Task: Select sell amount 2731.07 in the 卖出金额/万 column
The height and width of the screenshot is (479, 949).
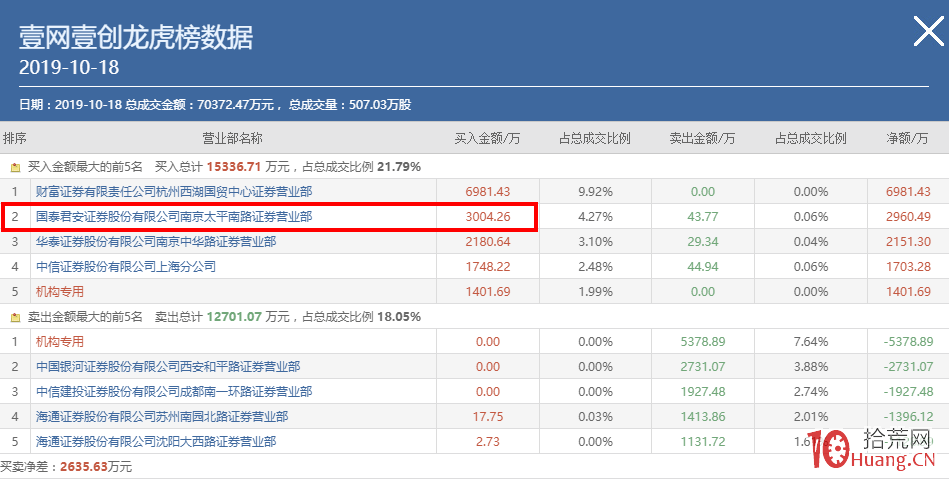Action: click(x=703, y=367)
